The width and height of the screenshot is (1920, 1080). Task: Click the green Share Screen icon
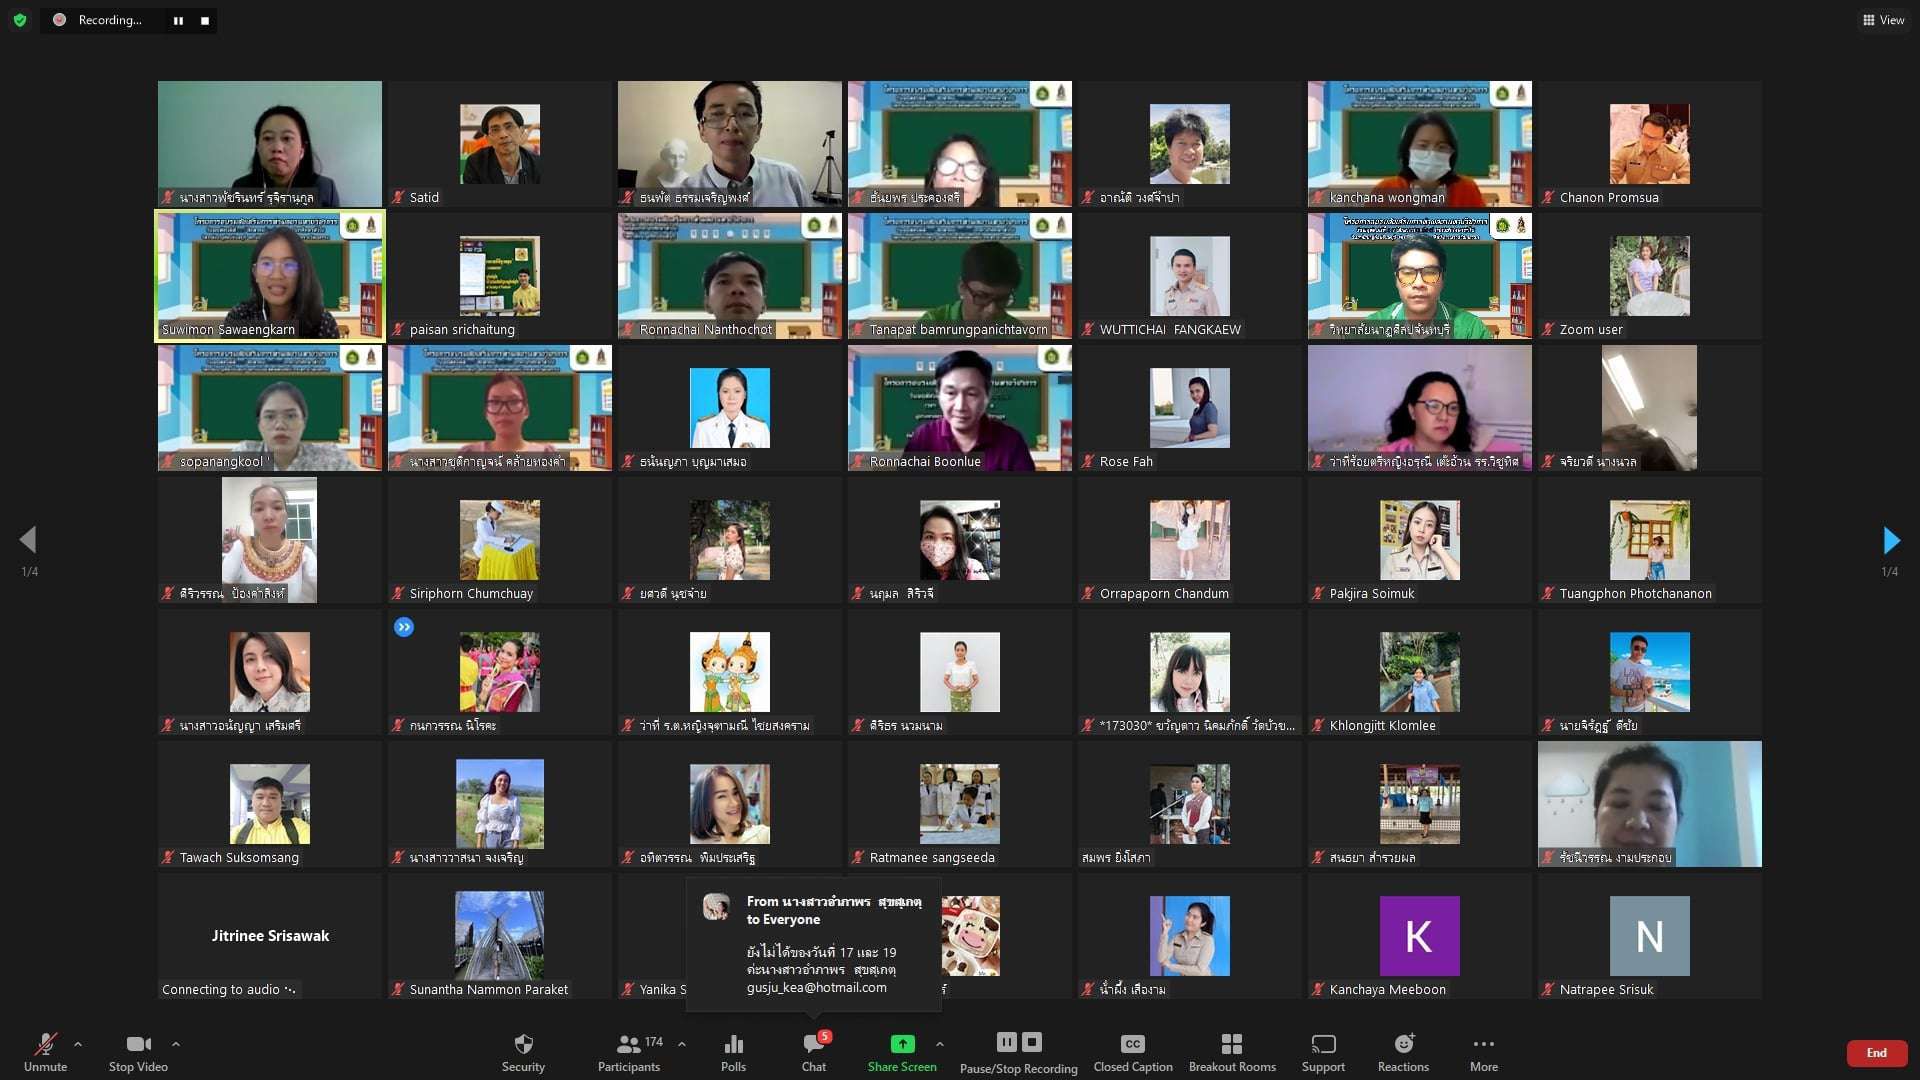(902, 1044)
